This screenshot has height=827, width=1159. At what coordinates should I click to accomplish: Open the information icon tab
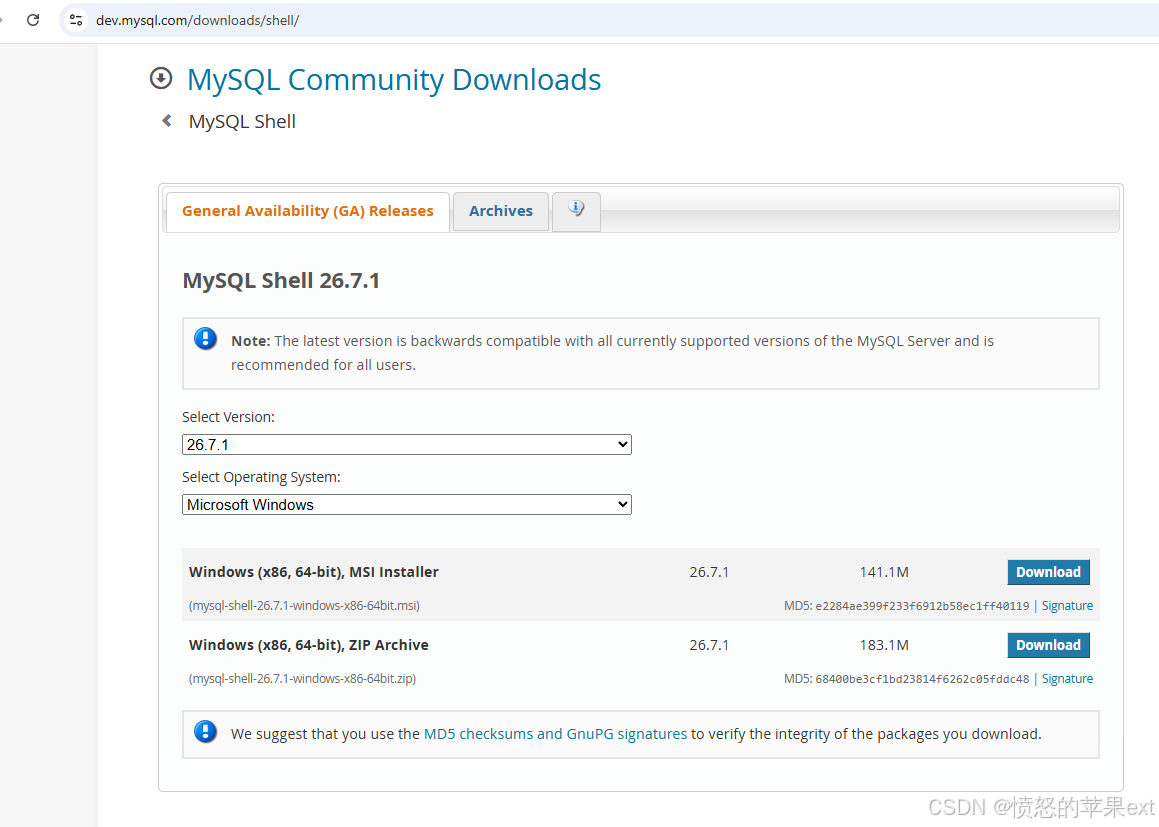tap(576, 211)
